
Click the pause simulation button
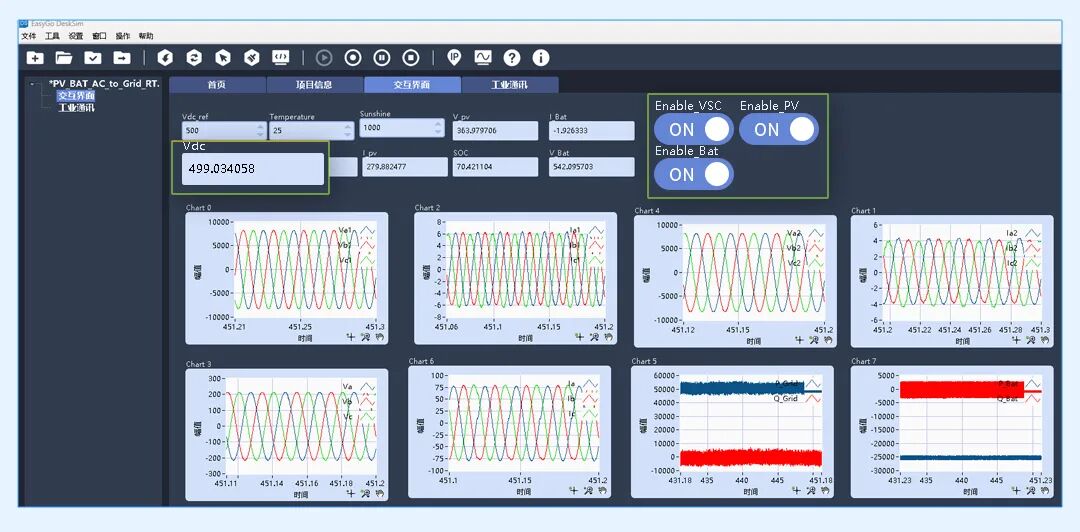[x=382, y=58]
